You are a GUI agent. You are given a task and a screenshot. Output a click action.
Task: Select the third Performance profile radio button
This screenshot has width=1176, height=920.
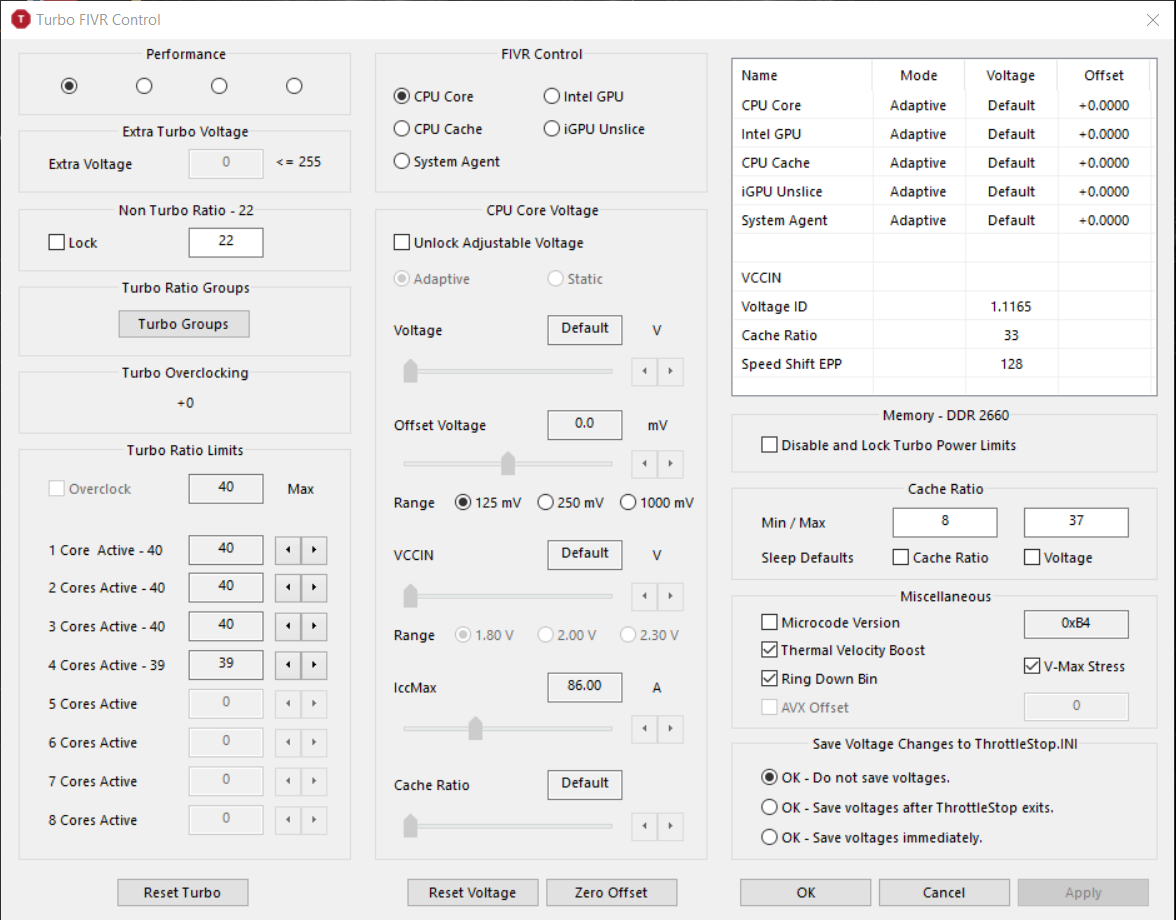219,86
